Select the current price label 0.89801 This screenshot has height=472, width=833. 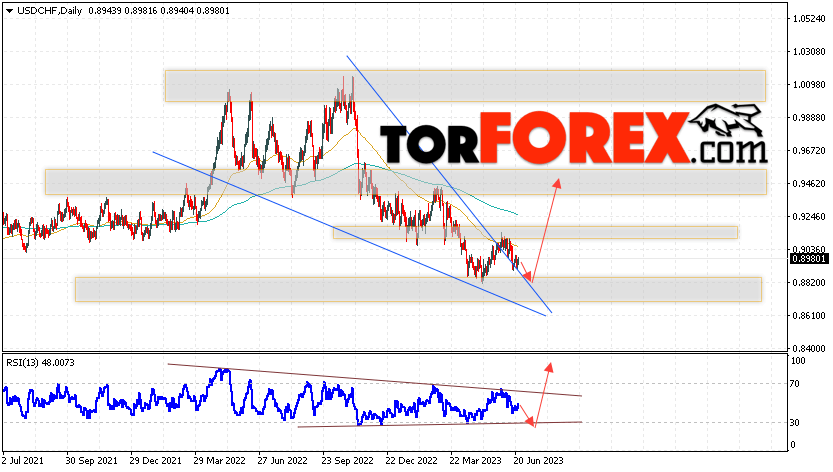click(809, 259)
